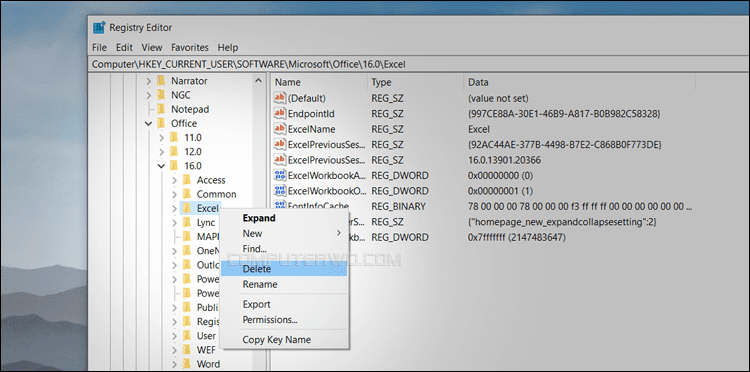Click the data value 0x00000000 (0)
This screenshot has height=372, width=750.
pyautogui.click(x=500, y=175)
